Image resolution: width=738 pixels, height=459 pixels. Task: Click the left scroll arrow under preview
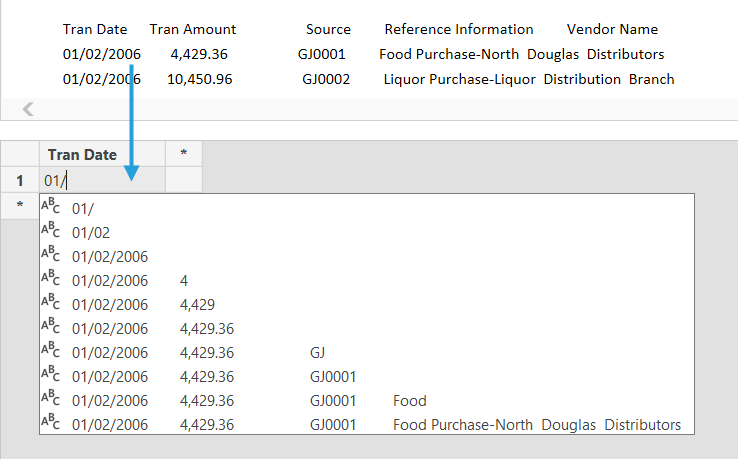[x=28, y=110]
